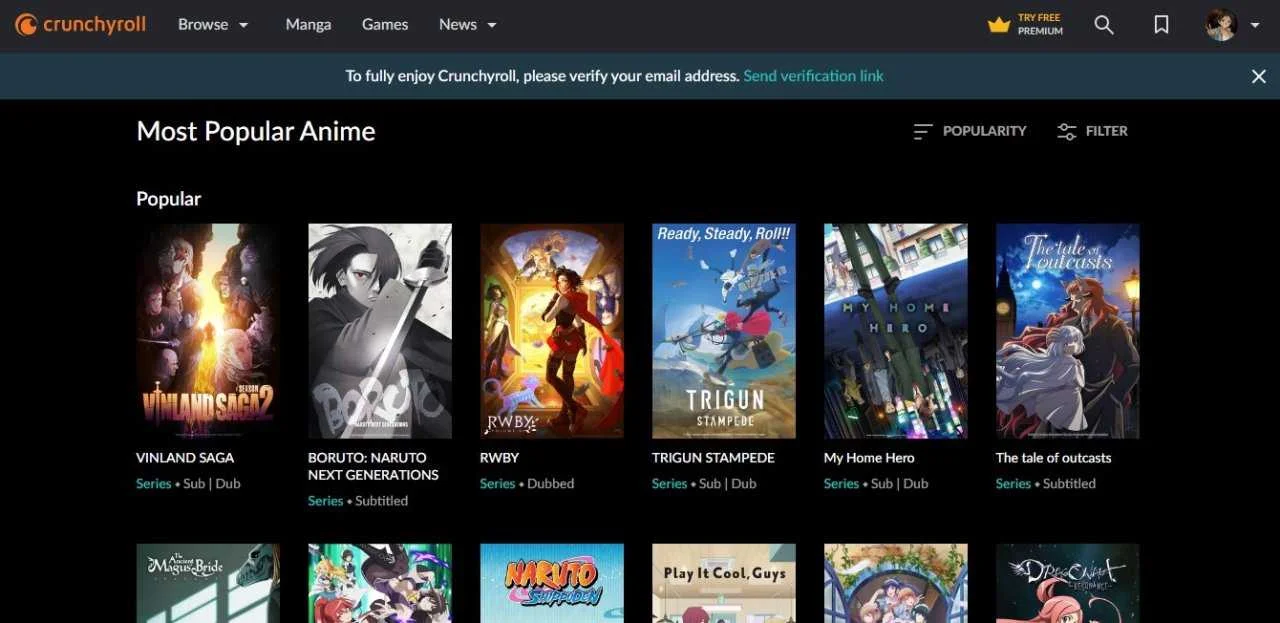Expand the account menu arrow
1280x623 pixels.
(1255, 26)
